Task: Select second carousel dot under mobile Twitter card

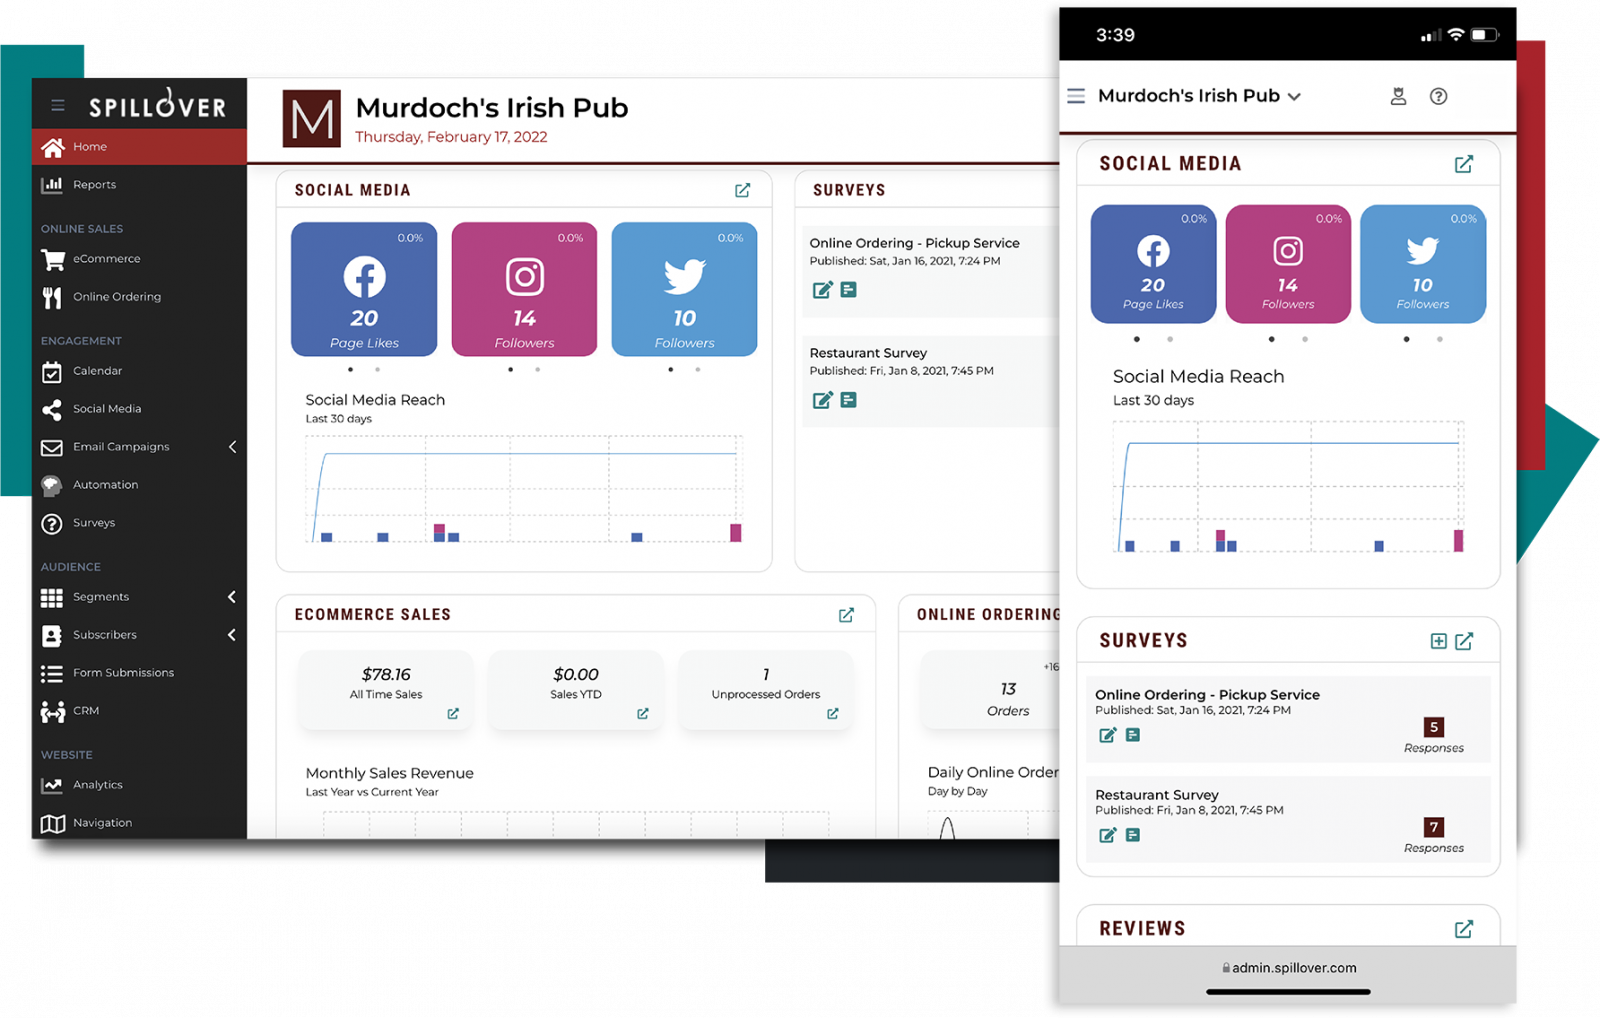Action: 1440,339
